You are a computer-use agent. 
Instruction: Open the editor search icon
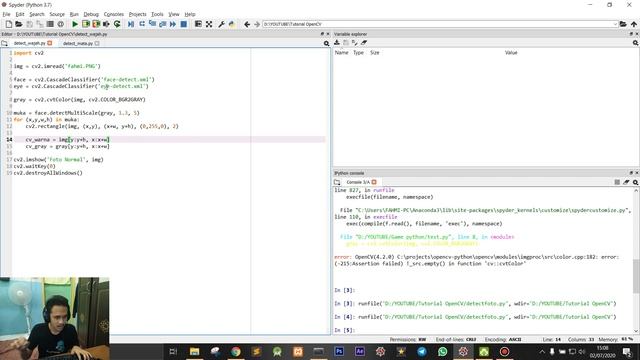[326, 43]
